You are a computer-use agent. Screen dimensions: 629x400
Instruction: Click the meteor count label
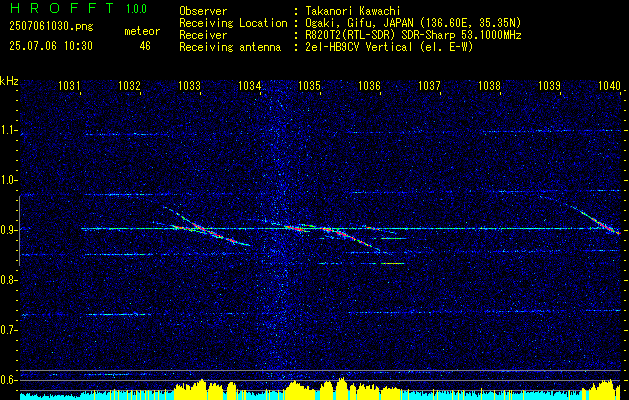[142, 31]
